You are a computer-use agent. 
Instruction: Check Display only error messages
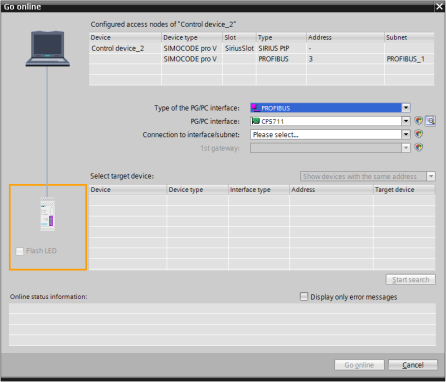(x=304, y=297)
